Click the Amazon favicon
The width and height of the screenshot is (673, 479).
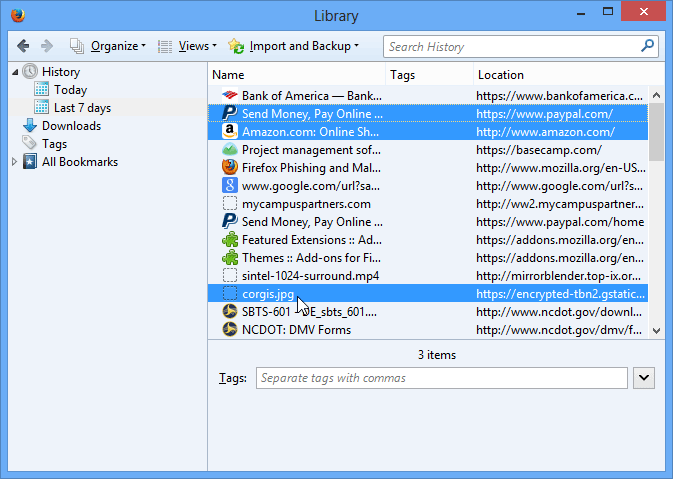[230, 131]
